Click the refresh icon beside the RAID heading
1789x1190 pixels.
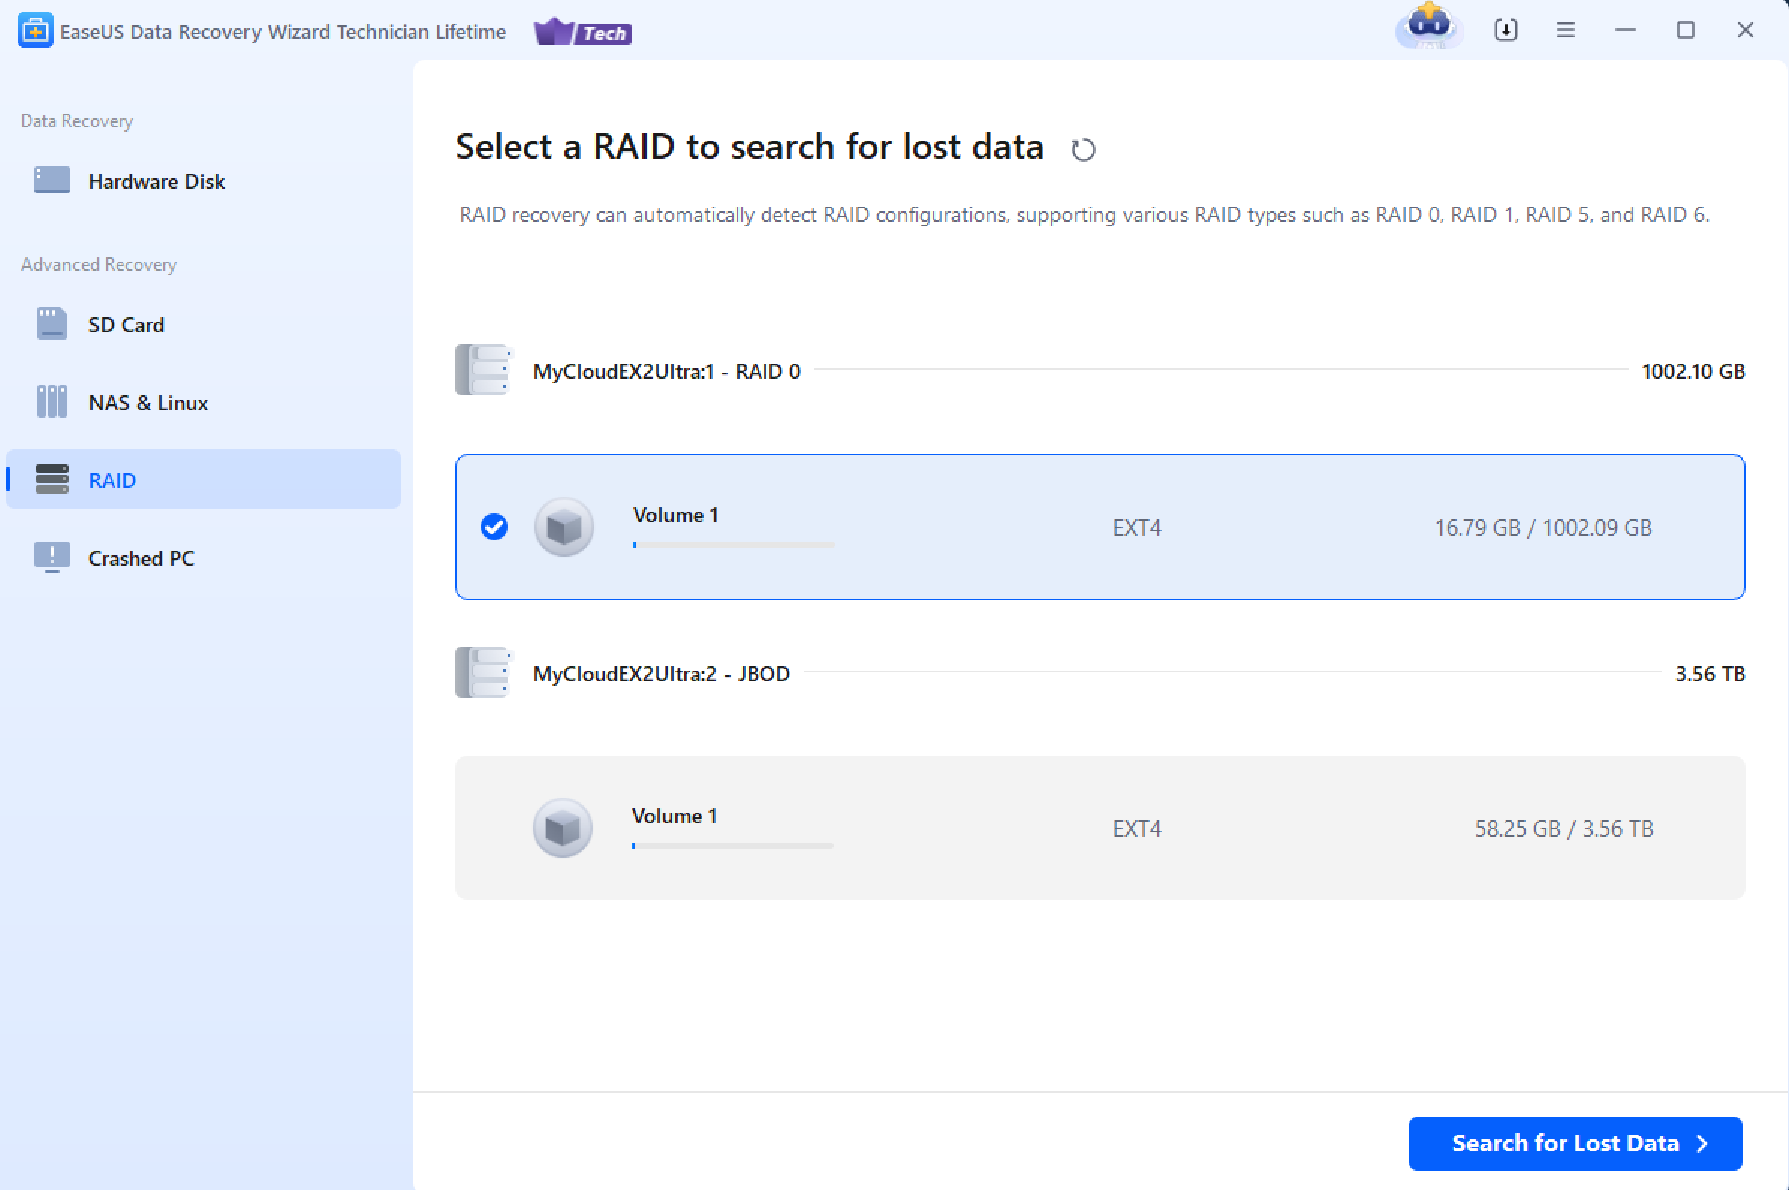(x=1083, y=150)
